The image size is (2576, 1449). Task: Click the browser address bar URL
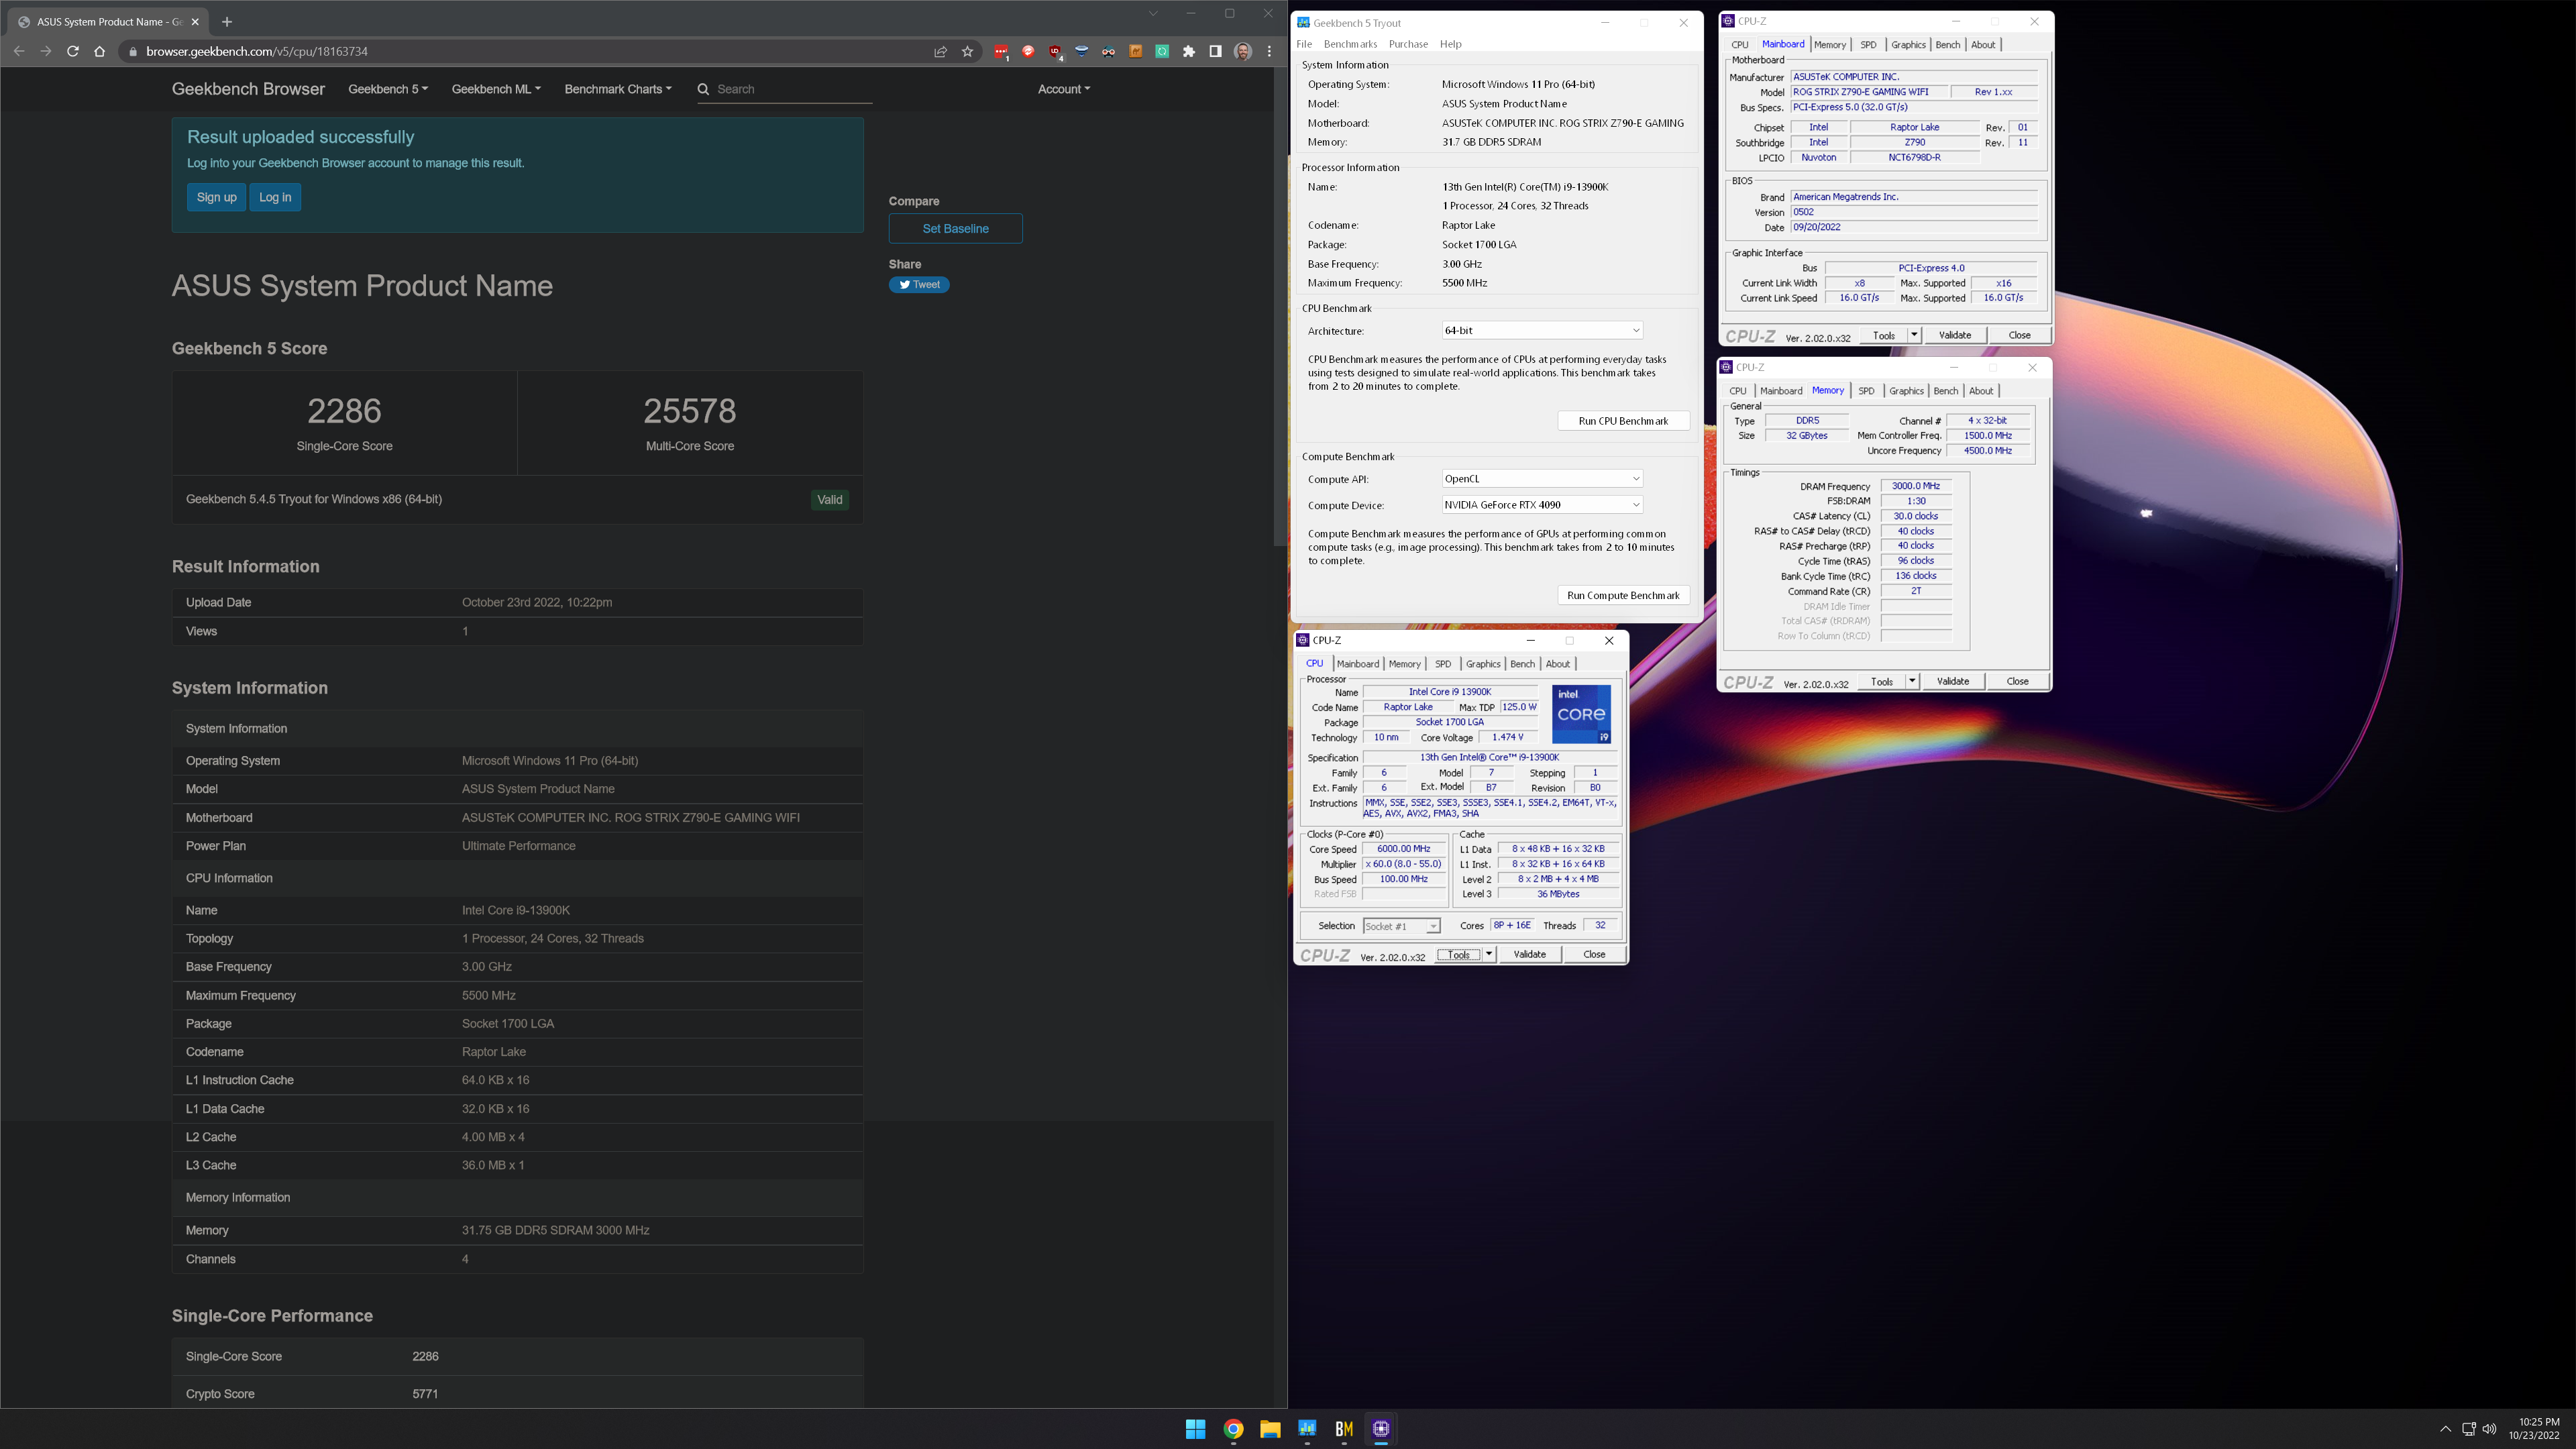(257, 51)
